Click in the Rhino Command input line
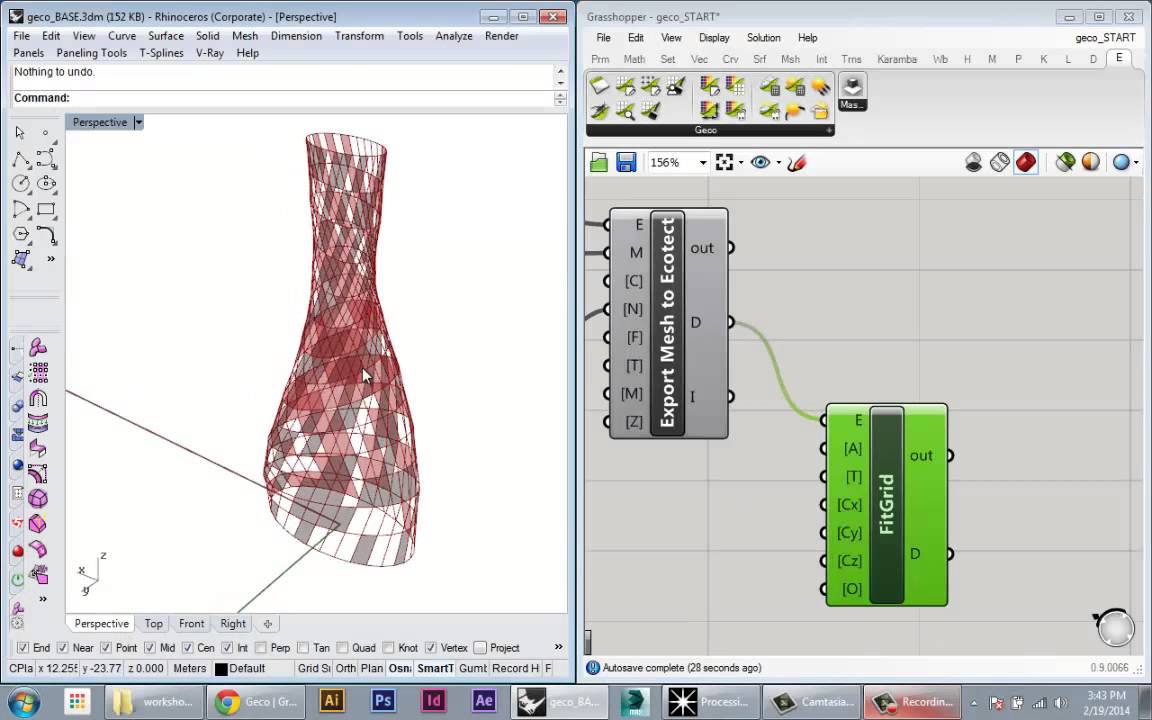This screenshot has height=720, width=1152. [310, 98]
